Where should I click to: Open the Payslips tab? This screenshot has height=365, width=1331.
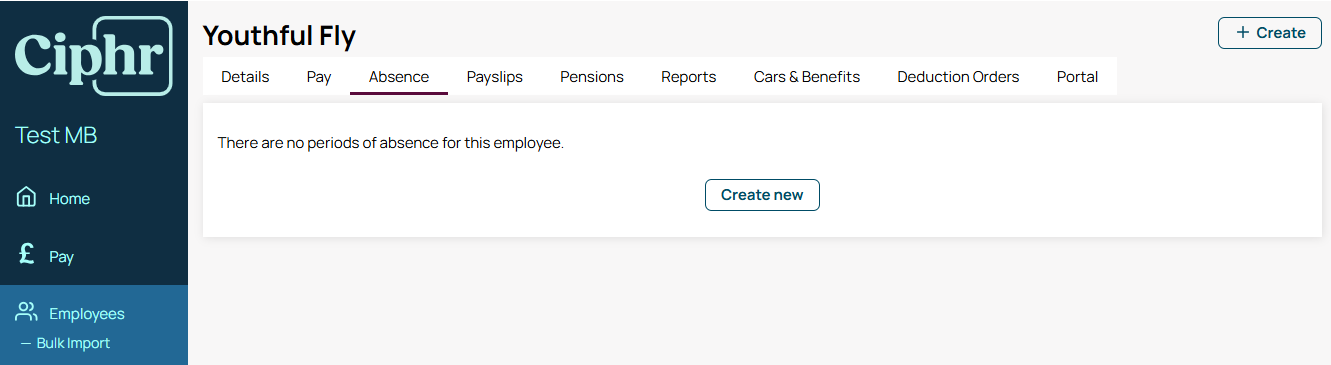(495, 77)
